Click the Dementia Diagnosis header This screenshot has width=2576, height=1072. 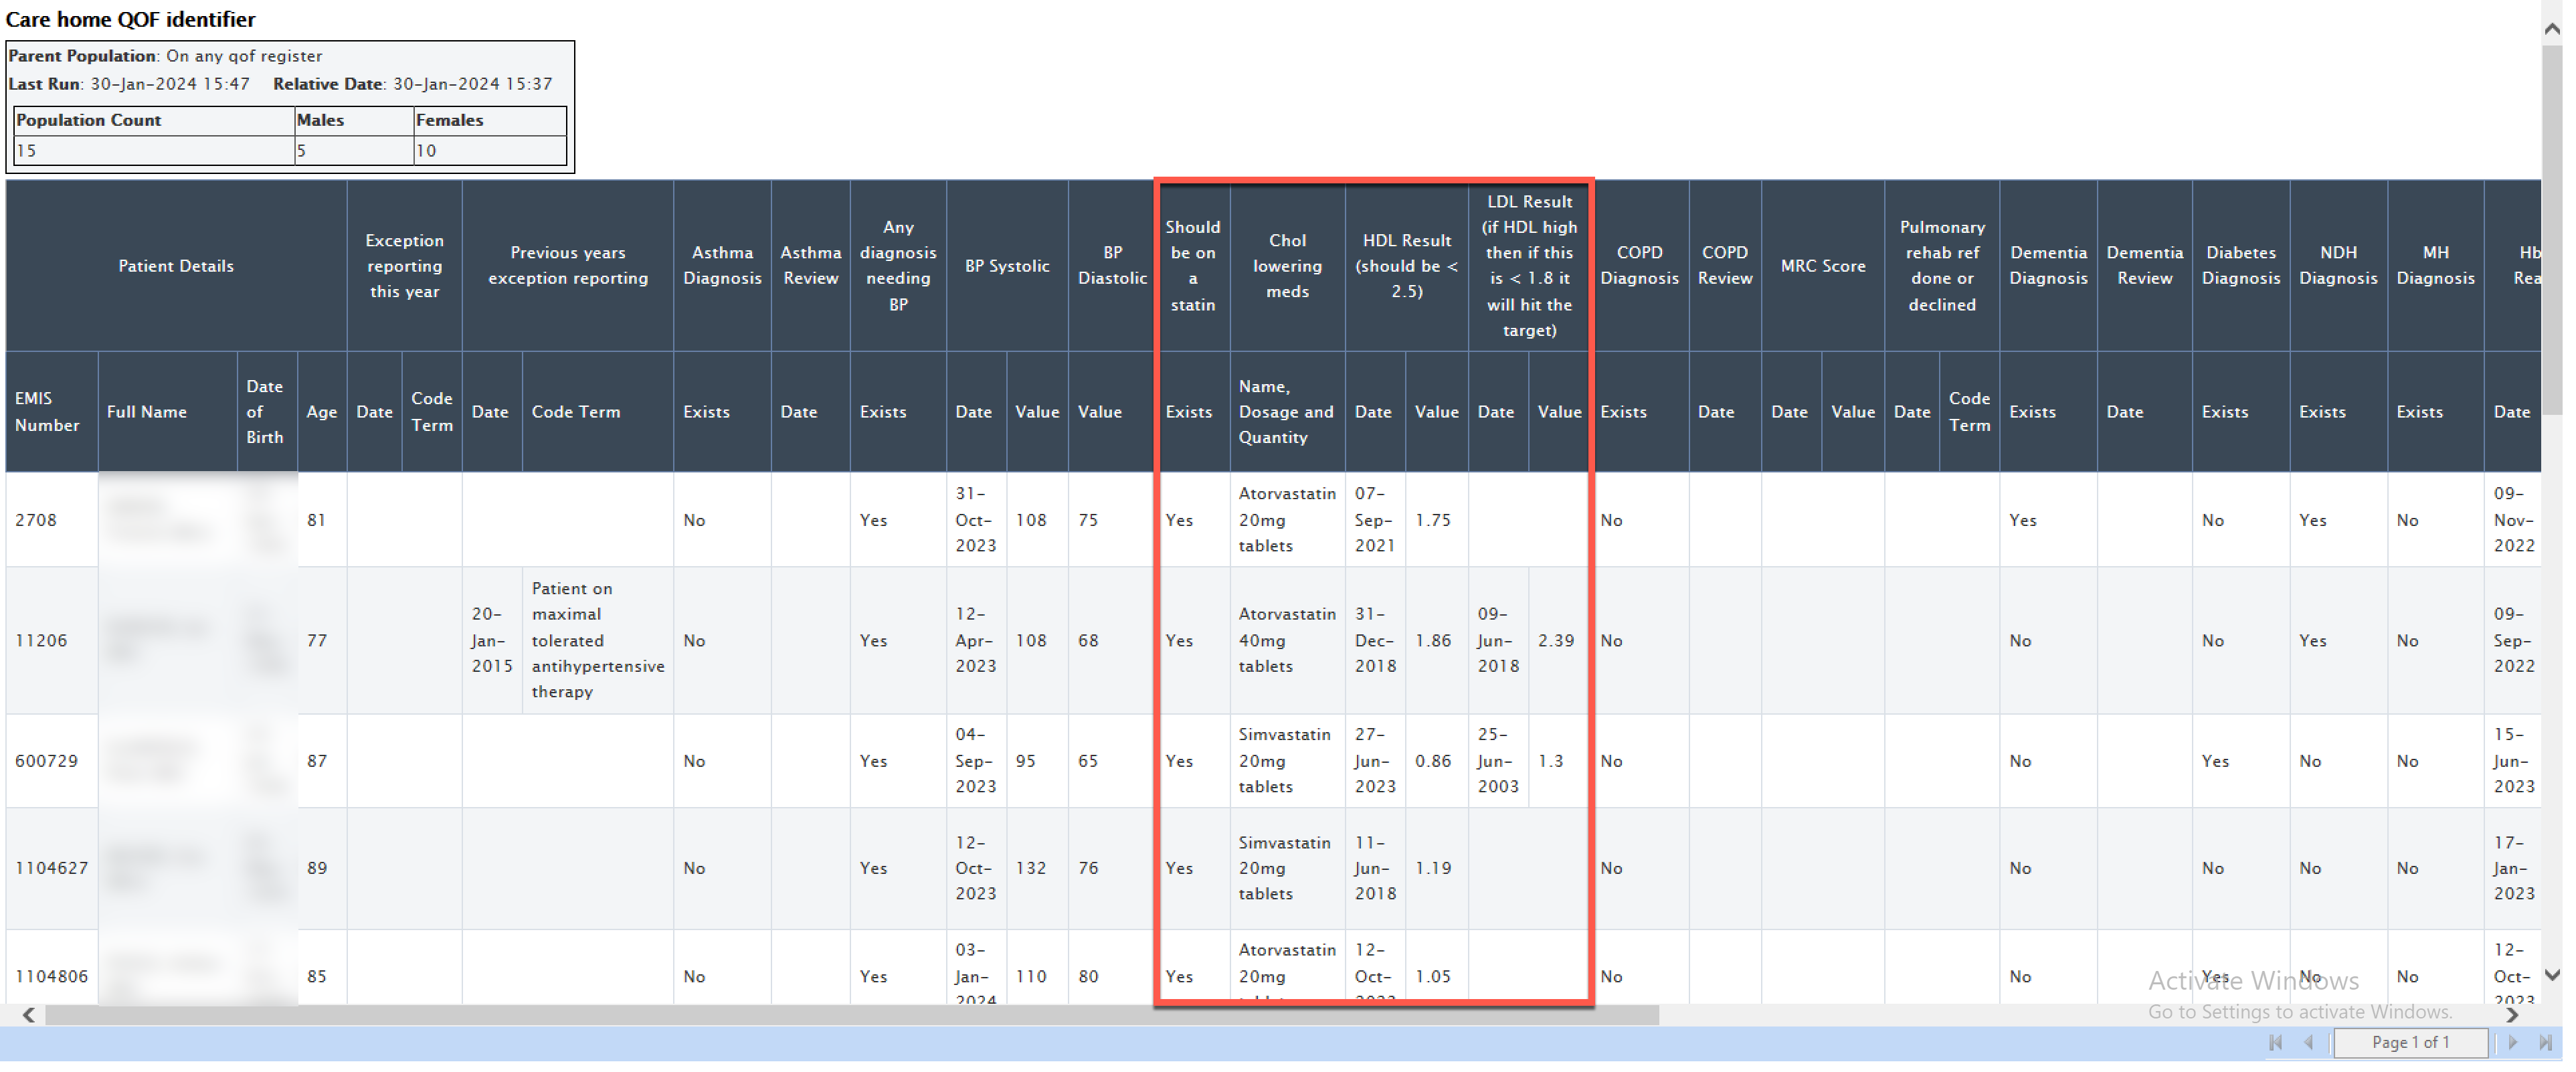pos(2048,266)
